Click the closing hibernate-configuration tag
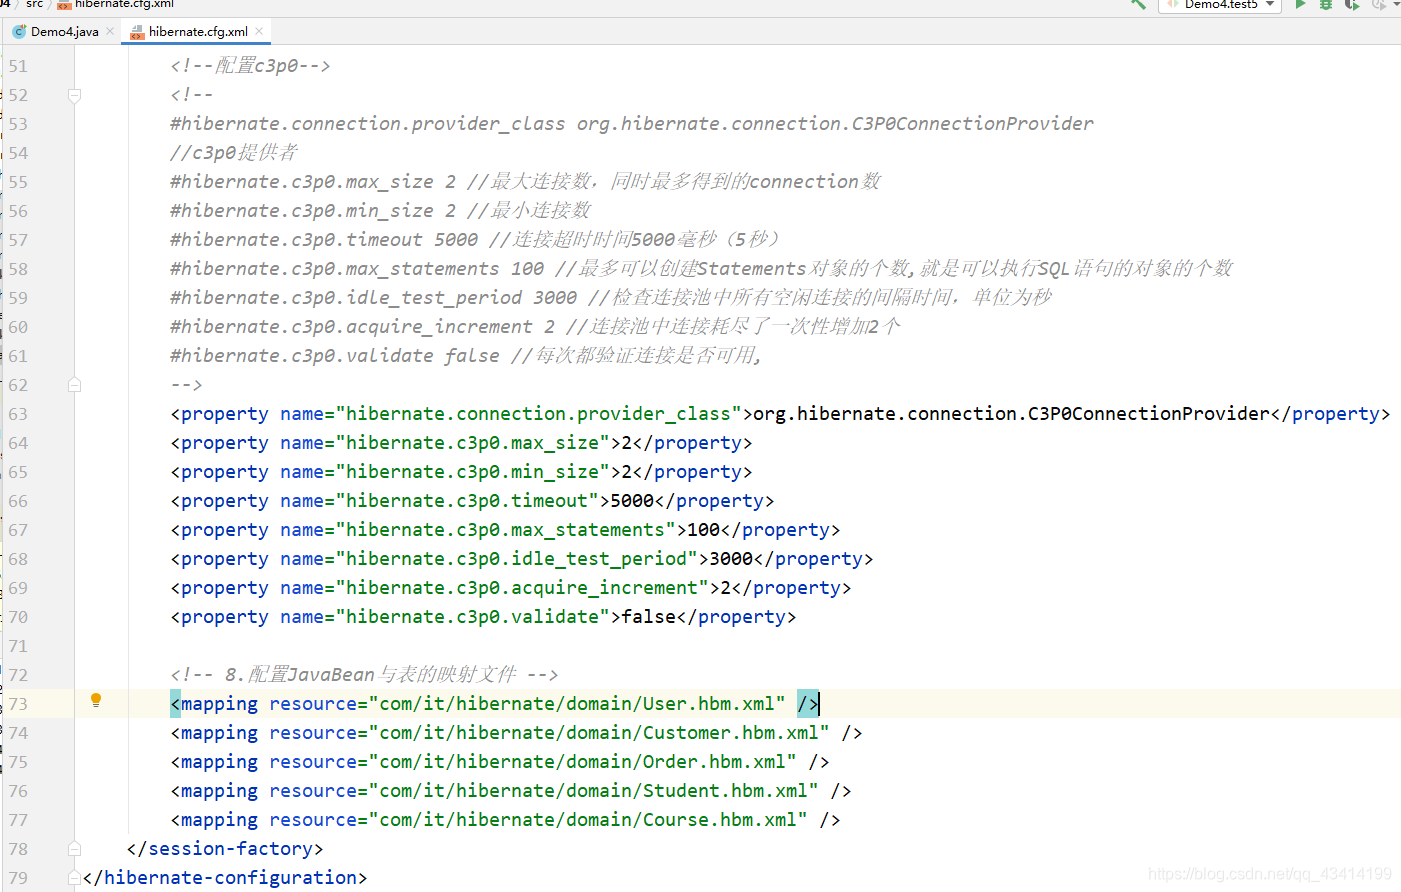Screen dimensions: 1401x892 tap(225, 878)
